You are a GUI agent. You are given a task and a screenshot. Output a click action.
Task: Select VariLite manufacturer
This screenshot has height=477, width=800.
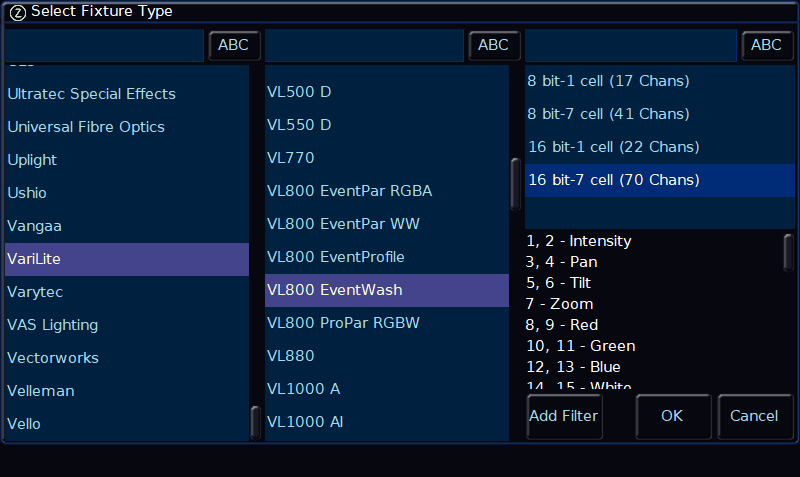(127, 259)
